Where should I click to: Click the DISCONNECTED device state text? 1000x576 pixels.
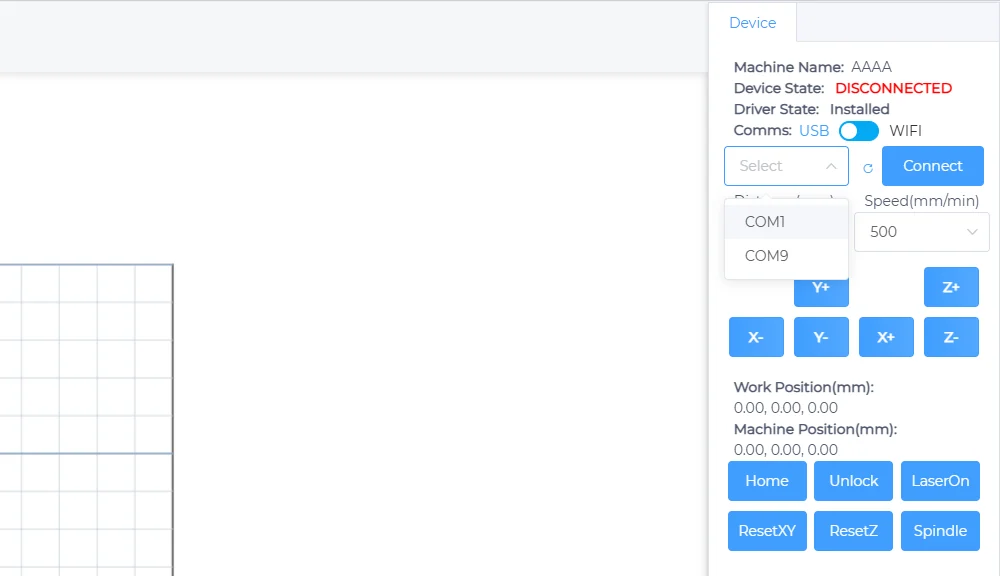[893, 88]
